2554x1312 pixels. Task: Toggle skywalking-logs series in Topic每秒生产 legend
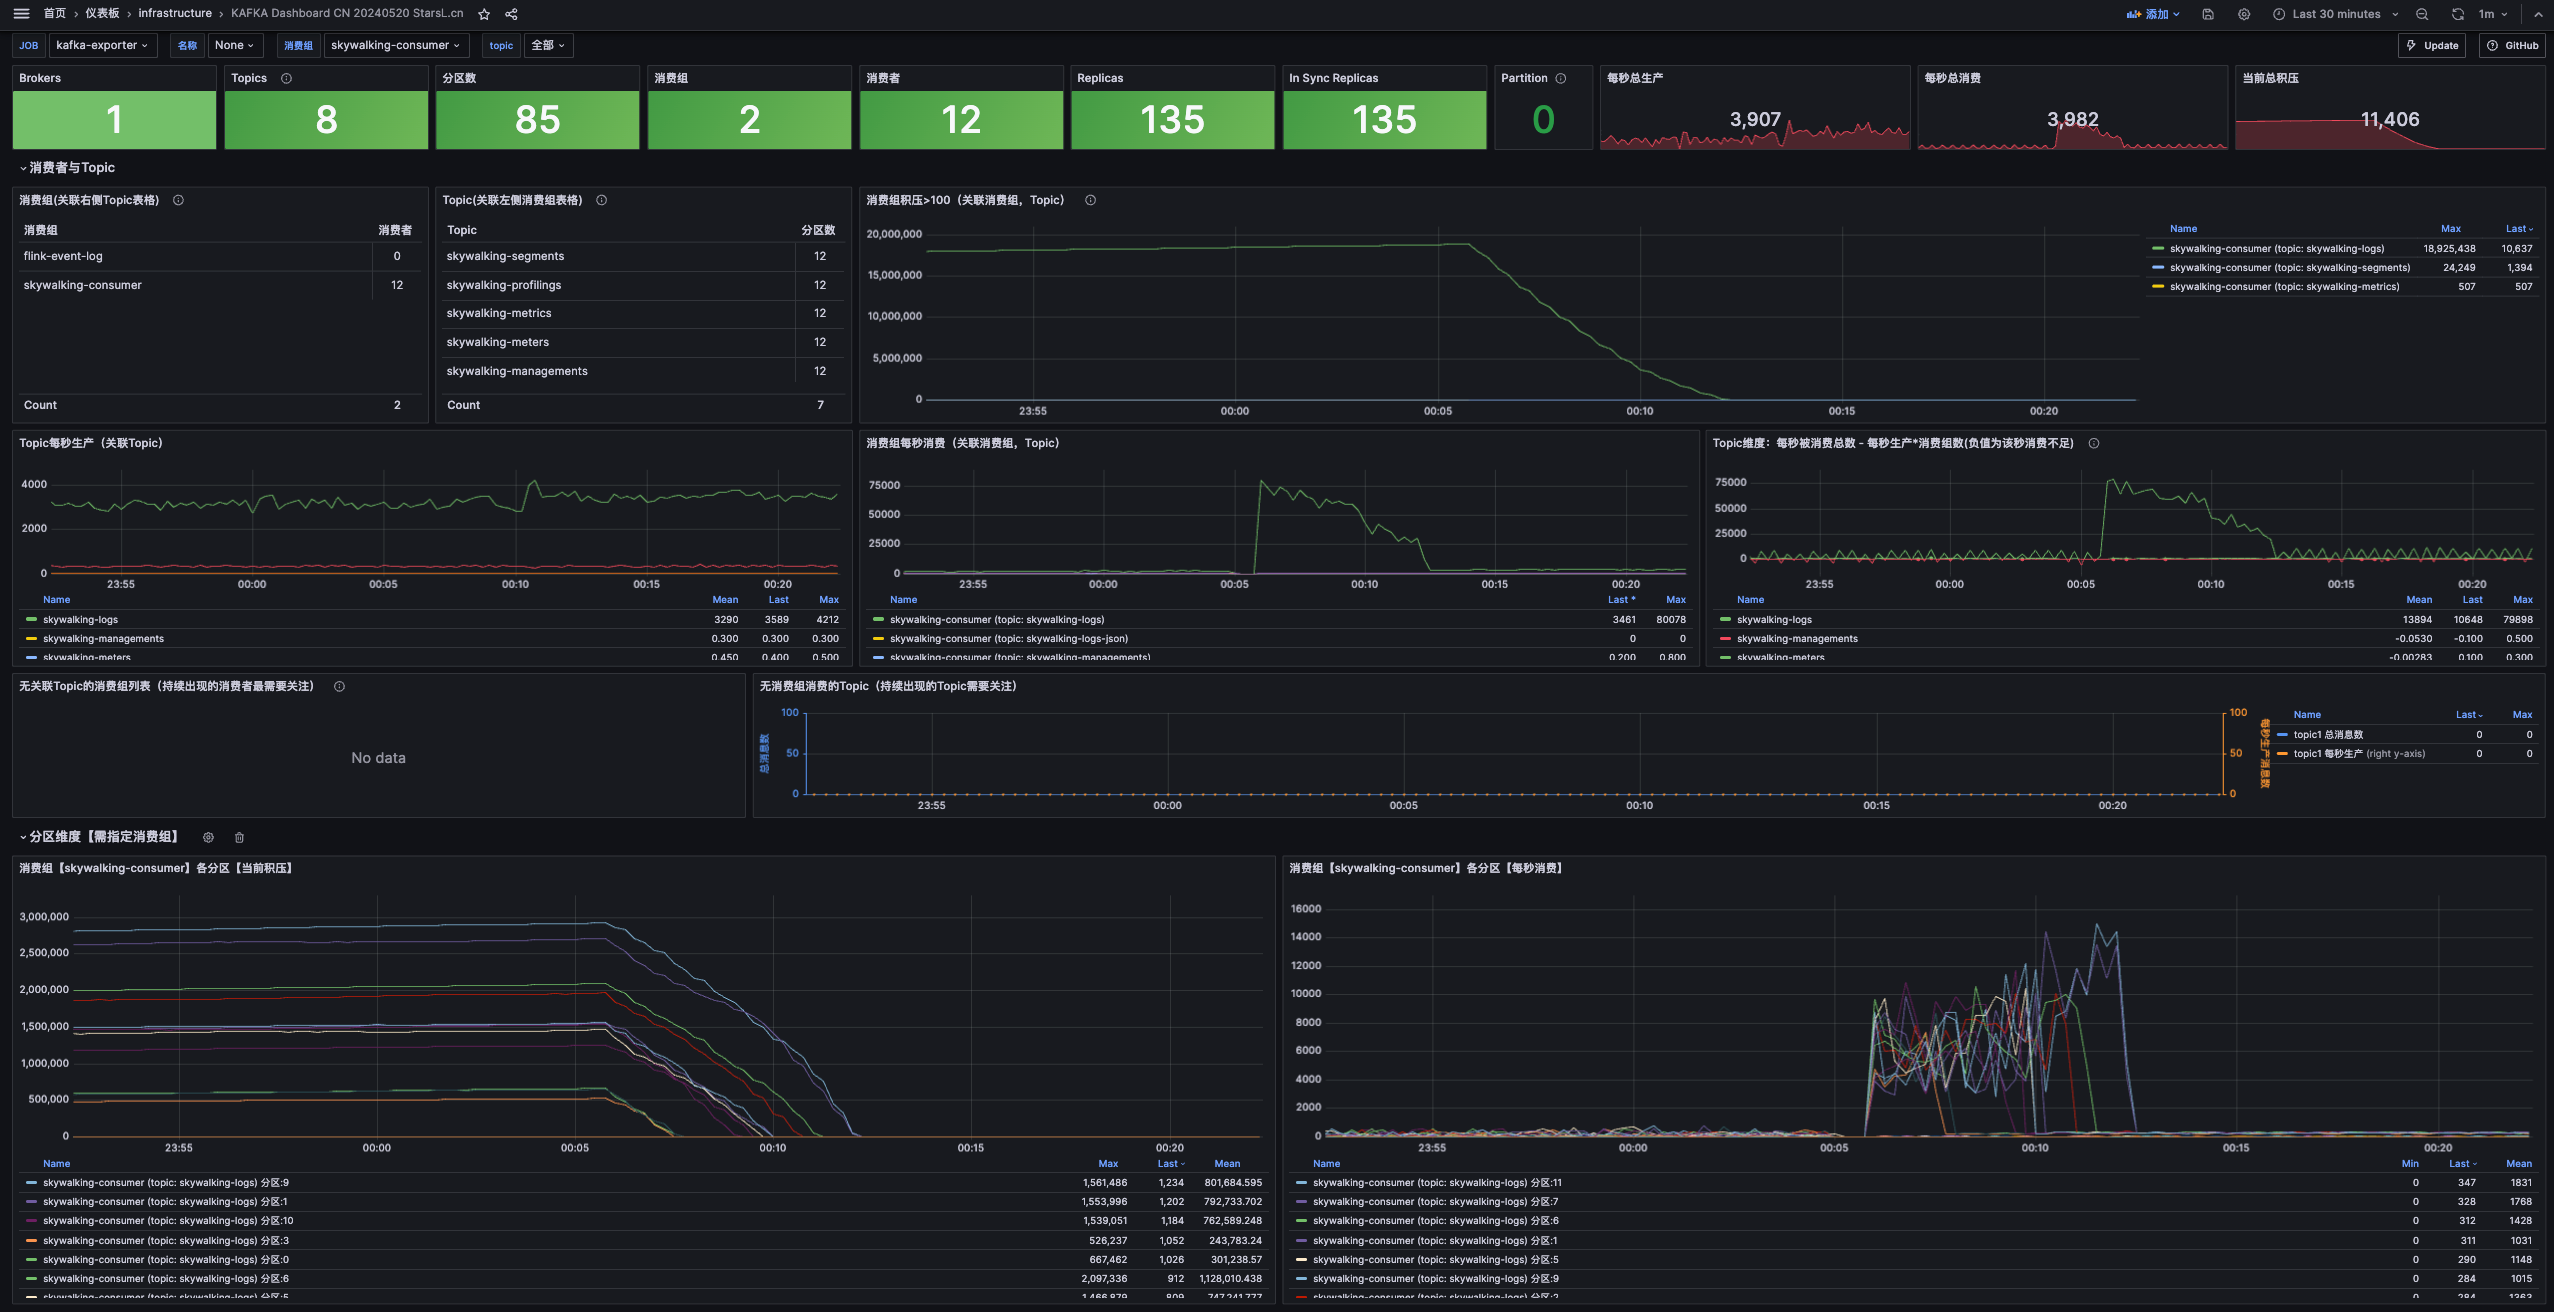pyautogui.click(x=80, y=620)
